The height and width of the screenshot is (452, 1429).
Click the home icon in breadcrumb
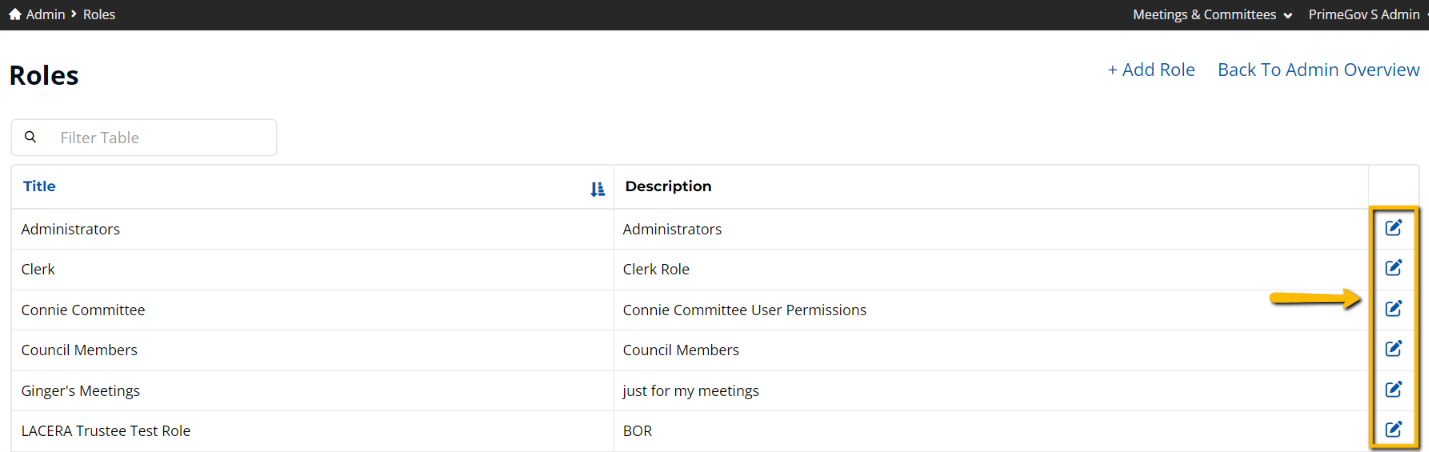coord(15,14)
